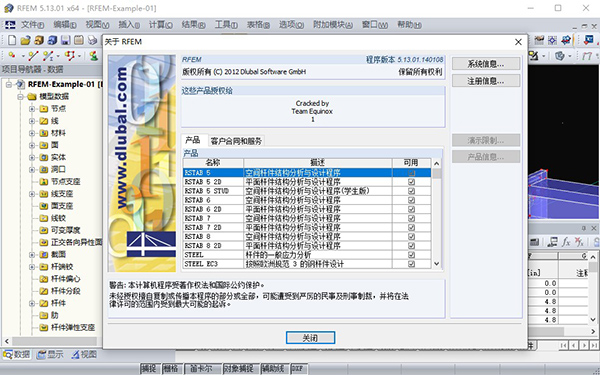
Task: Click the nodal support tool icon
Action: (x=93, y=56)
